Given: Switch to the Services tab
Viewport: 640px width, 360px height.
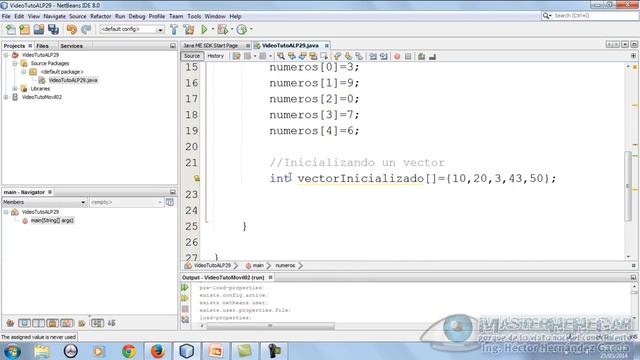Looking at the screenshot, I should [x=71, y=46].
